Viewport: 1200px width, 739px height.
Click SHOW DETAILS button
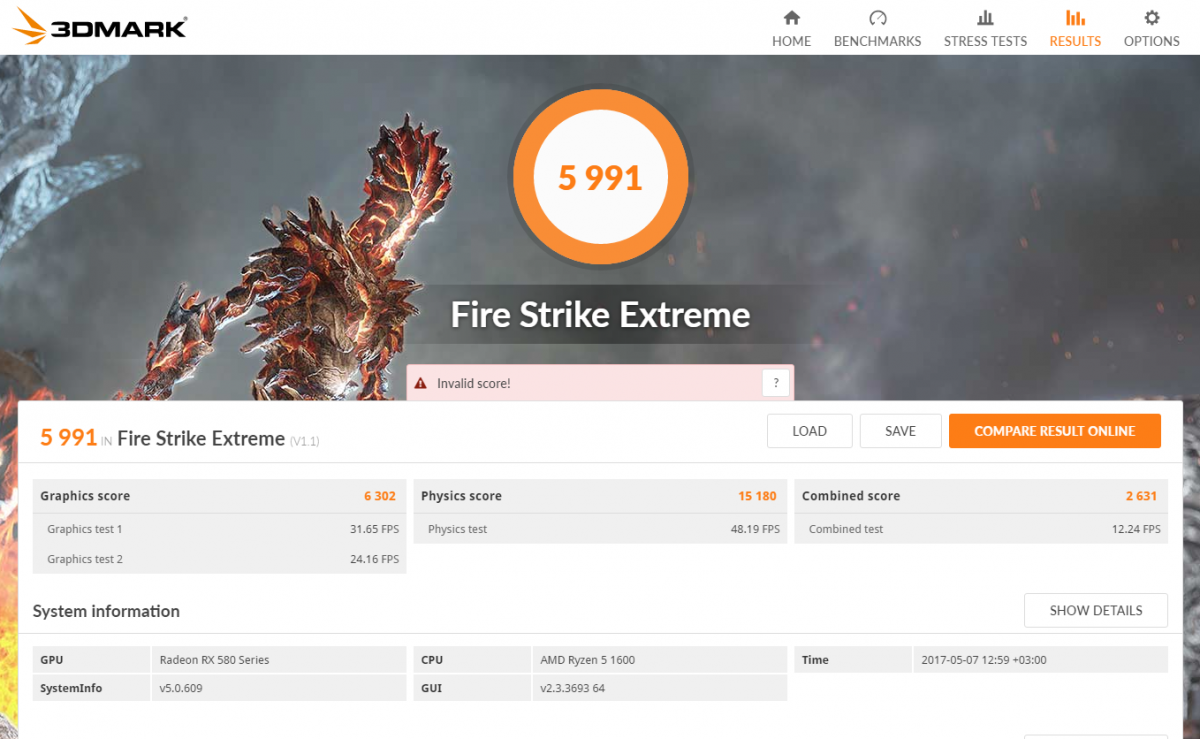pyautogui.click(x=1095, y=610)
